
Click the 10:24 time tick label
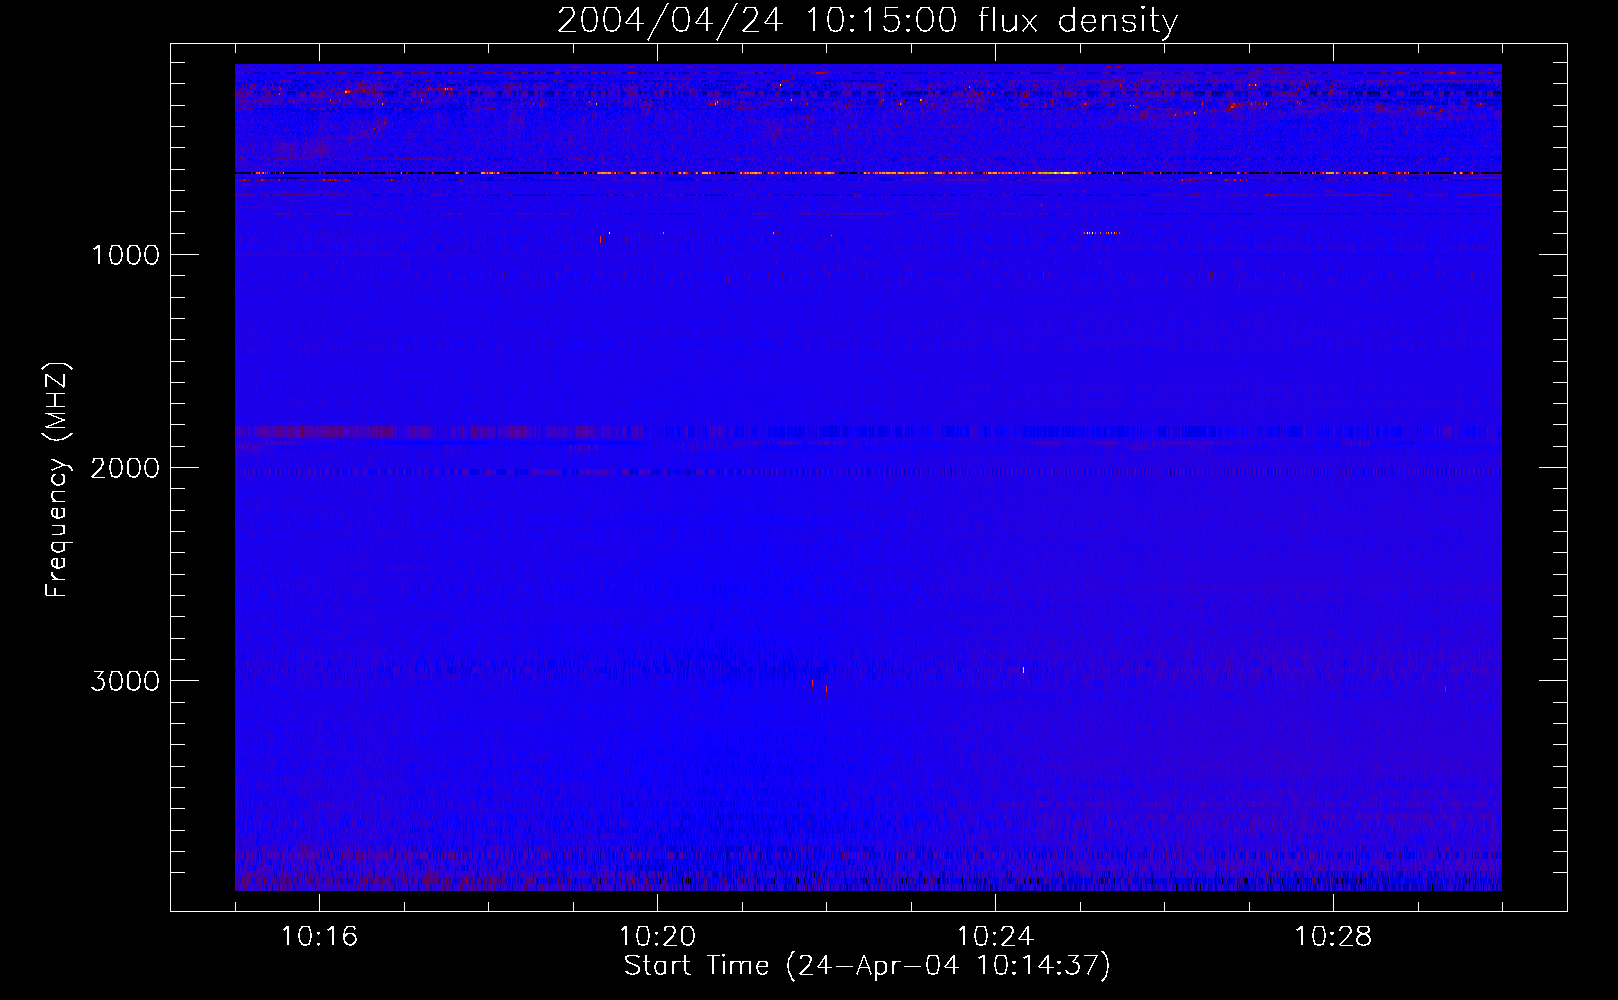point(995,937)
